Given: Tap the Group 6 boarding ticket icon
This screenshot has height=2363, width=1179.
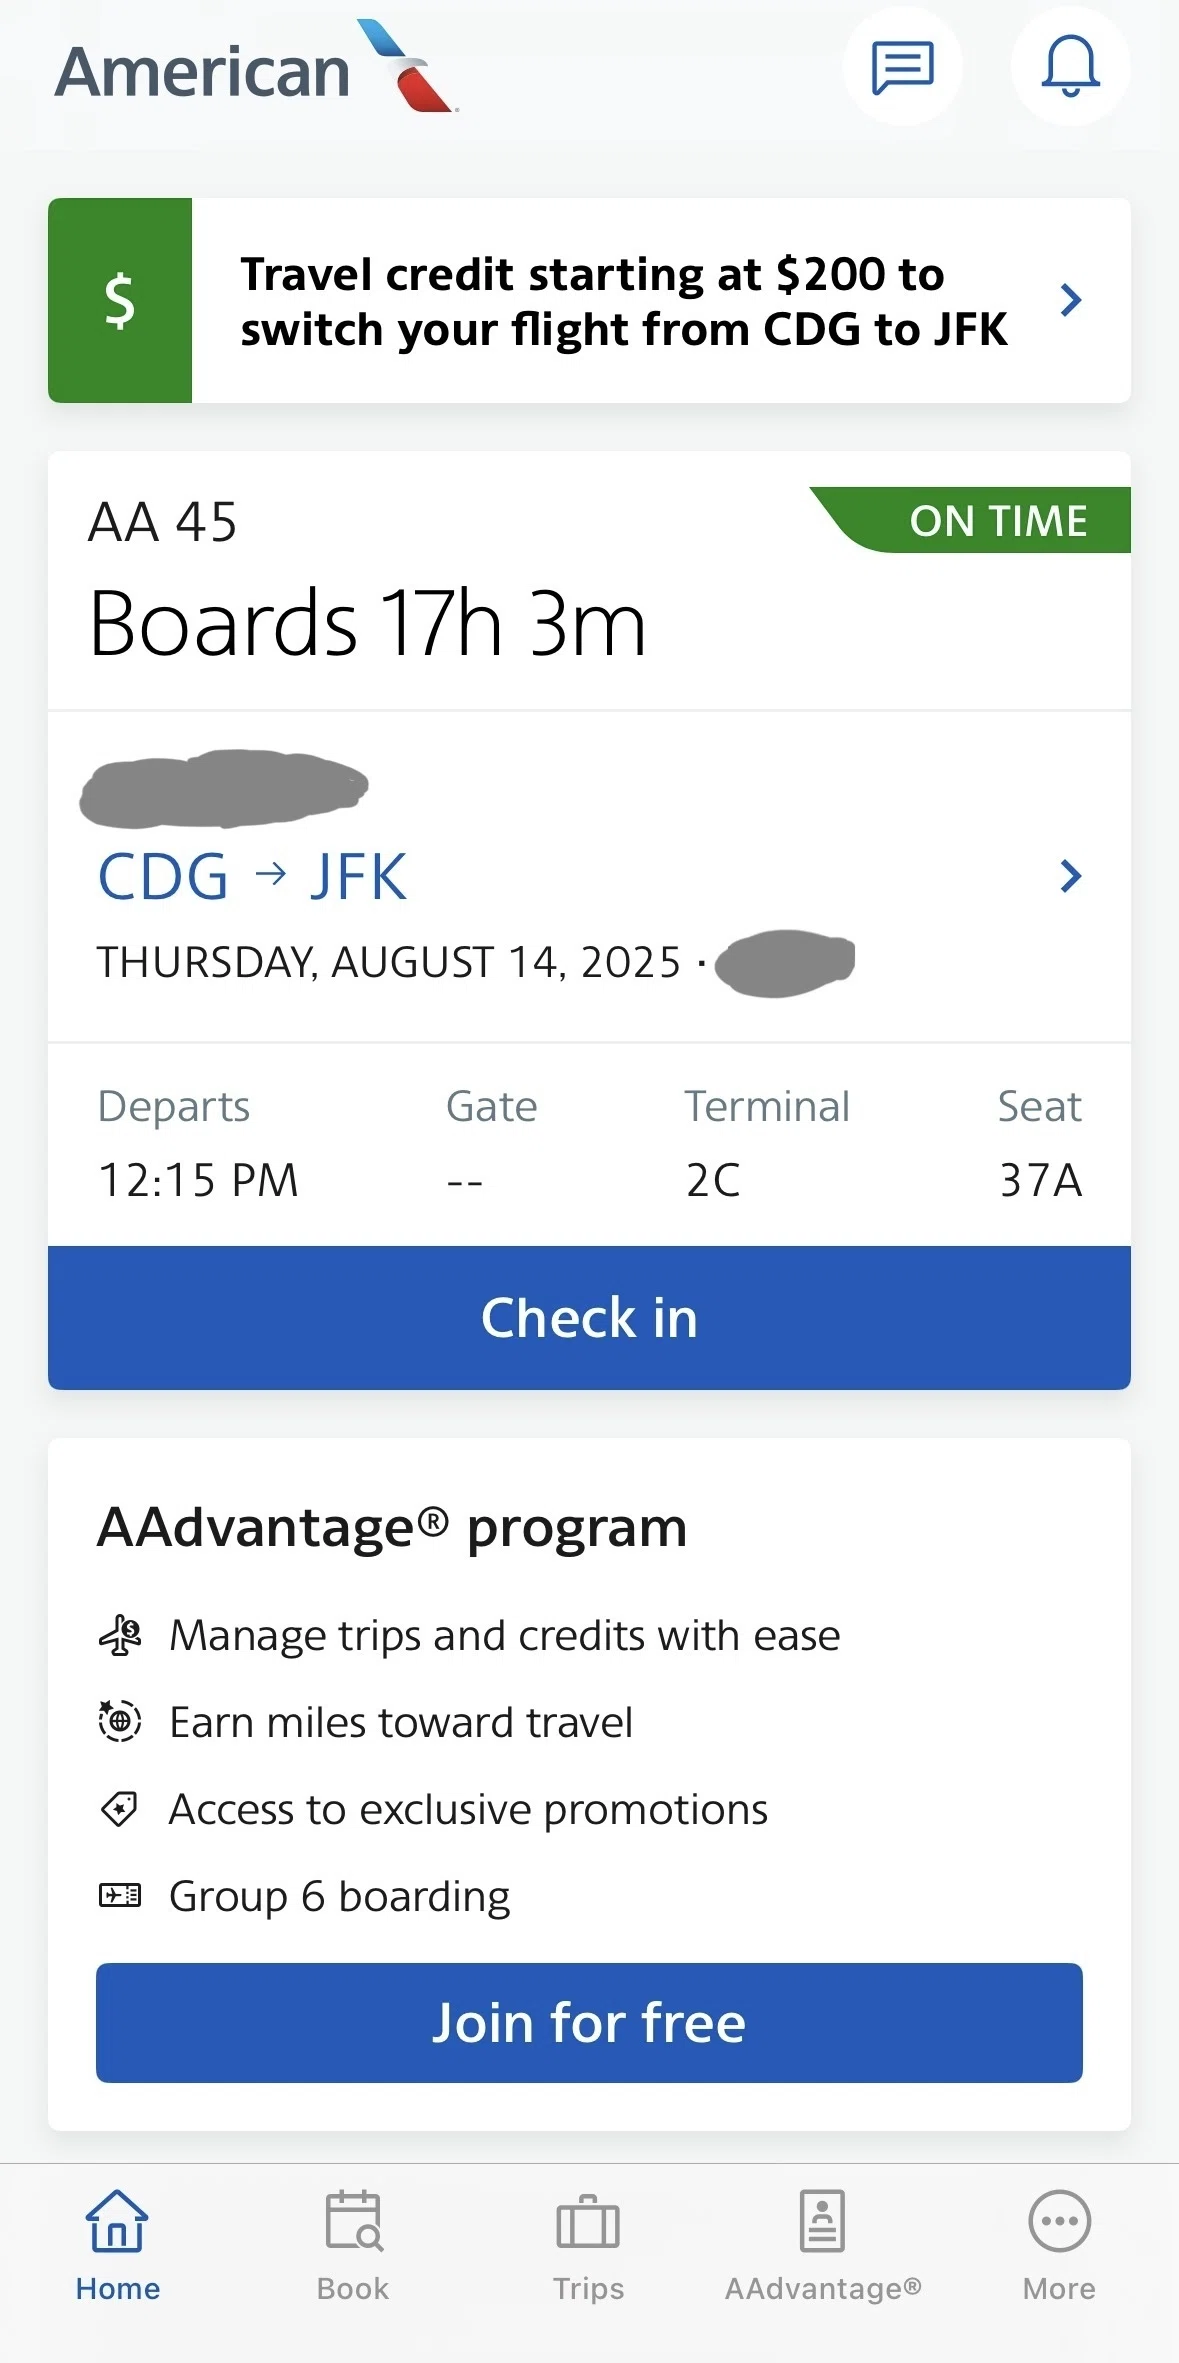Looking at the screenshot, I should [x=120, y=1895].
